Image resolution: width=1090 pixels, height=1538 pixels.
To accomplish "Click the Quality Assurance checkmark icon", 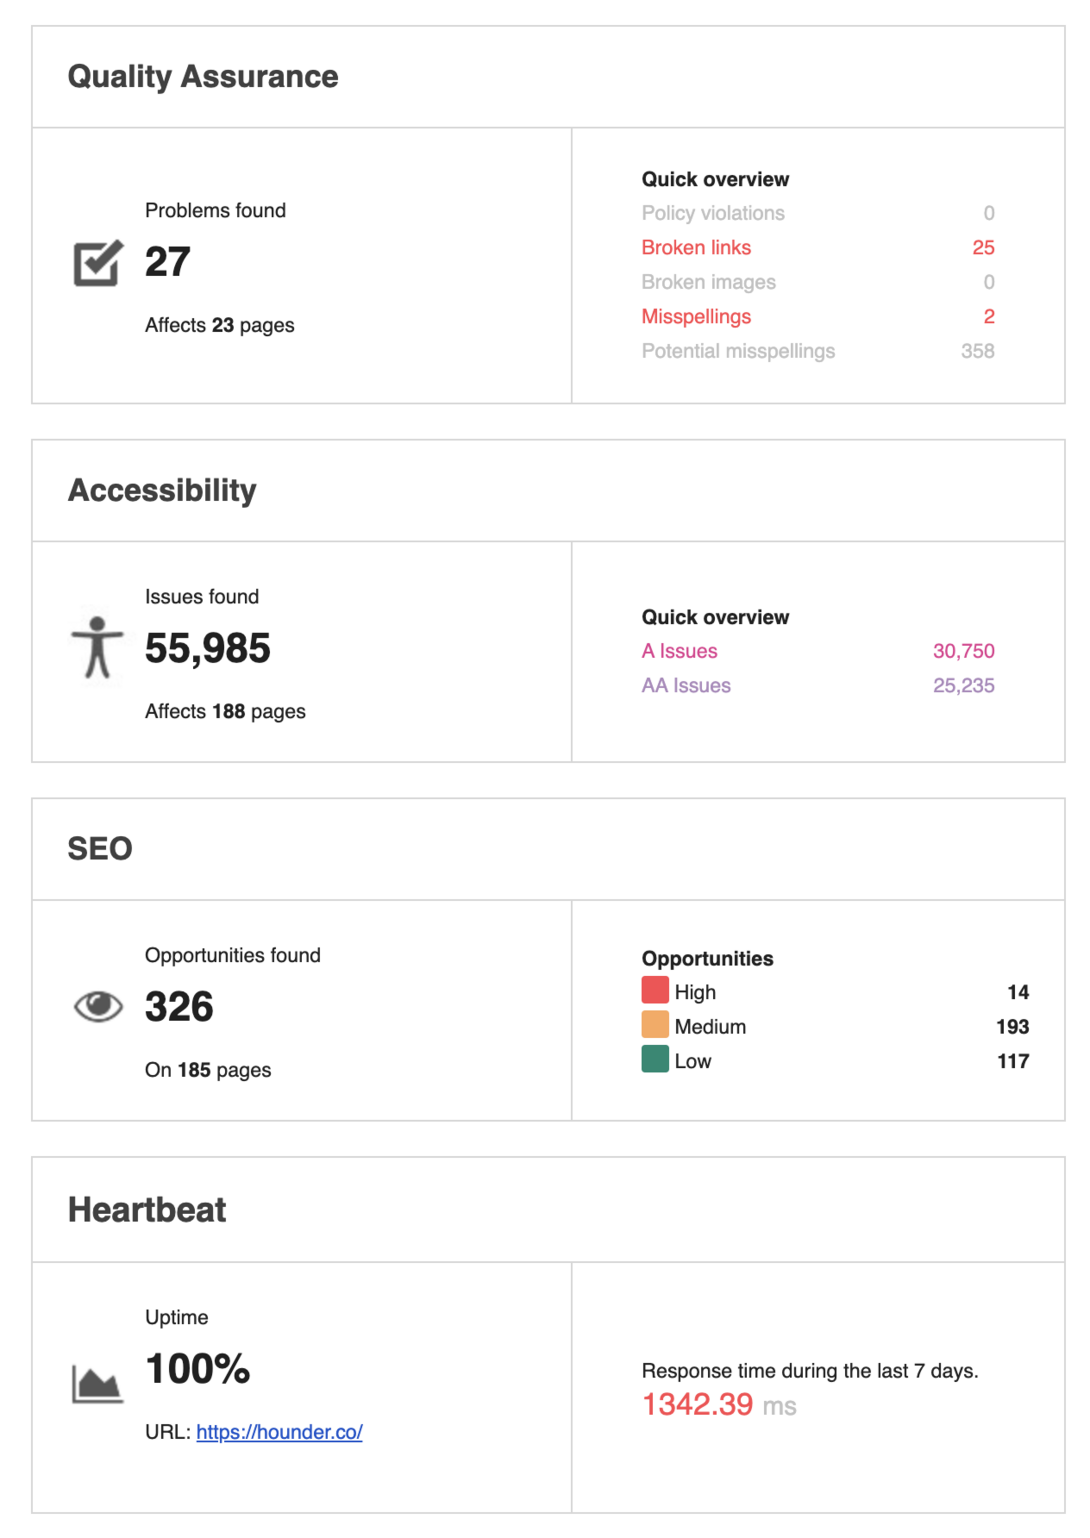I will point(98,263).
